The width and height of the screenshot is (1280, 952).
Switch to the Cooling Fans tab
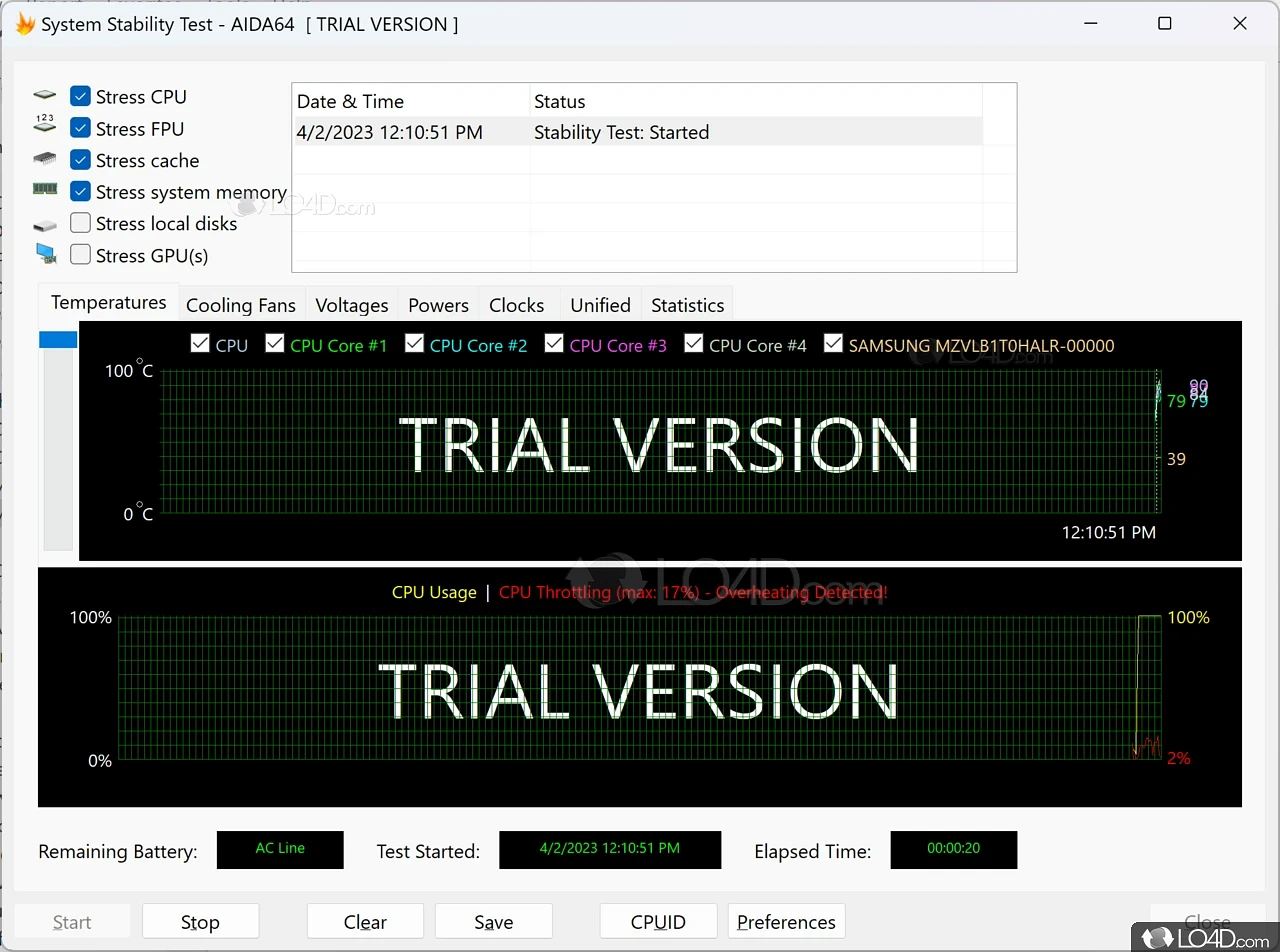click(x=241, y=305)
